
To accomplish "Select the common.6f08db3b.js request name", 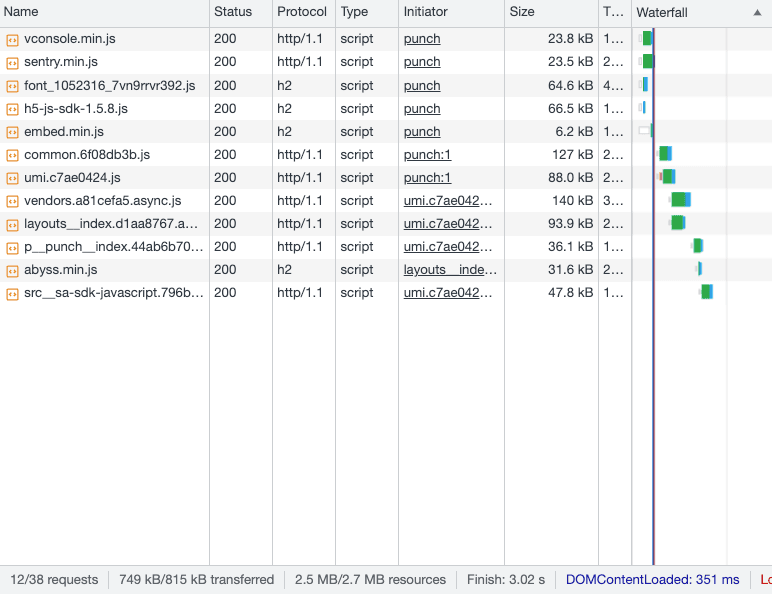I will click(x=87, y=155).
